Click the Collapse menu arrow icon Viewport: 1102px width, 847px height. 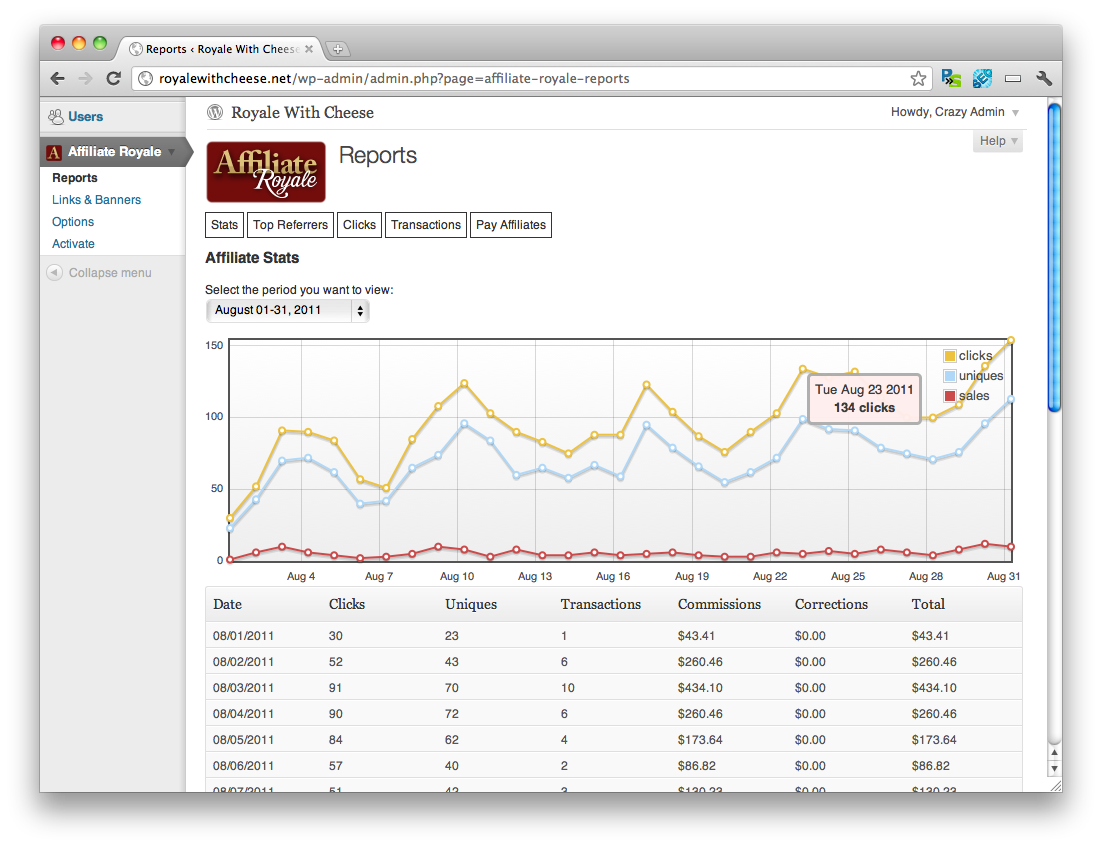[x=53, y=272]
